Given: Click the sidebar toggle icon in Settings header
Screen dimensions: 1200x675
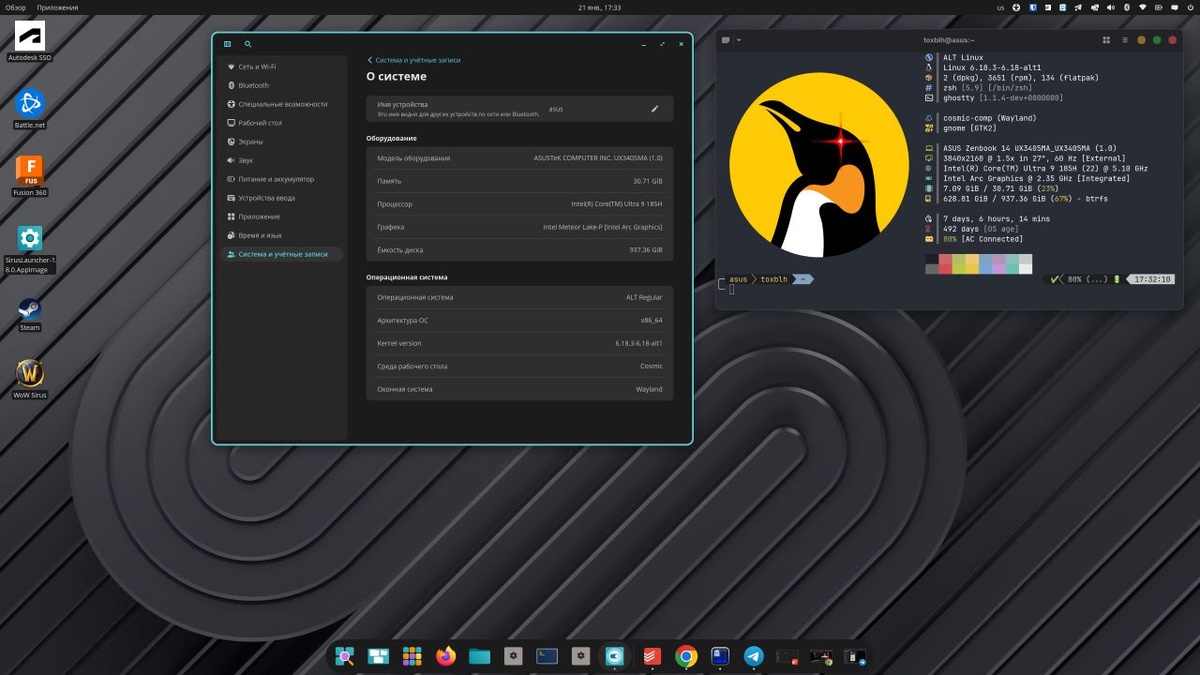Looking at the screenshot, I should (x=227, y=44).
